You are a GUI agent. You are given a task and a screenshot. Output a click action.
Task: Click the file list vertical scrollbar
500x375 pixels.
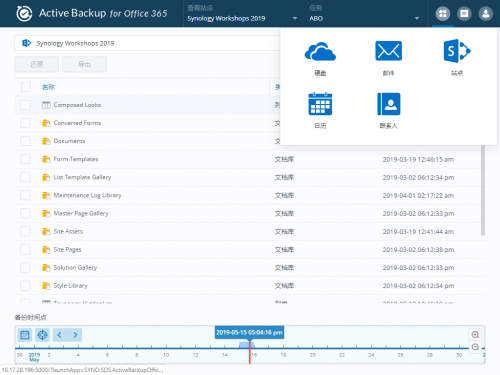483,190
